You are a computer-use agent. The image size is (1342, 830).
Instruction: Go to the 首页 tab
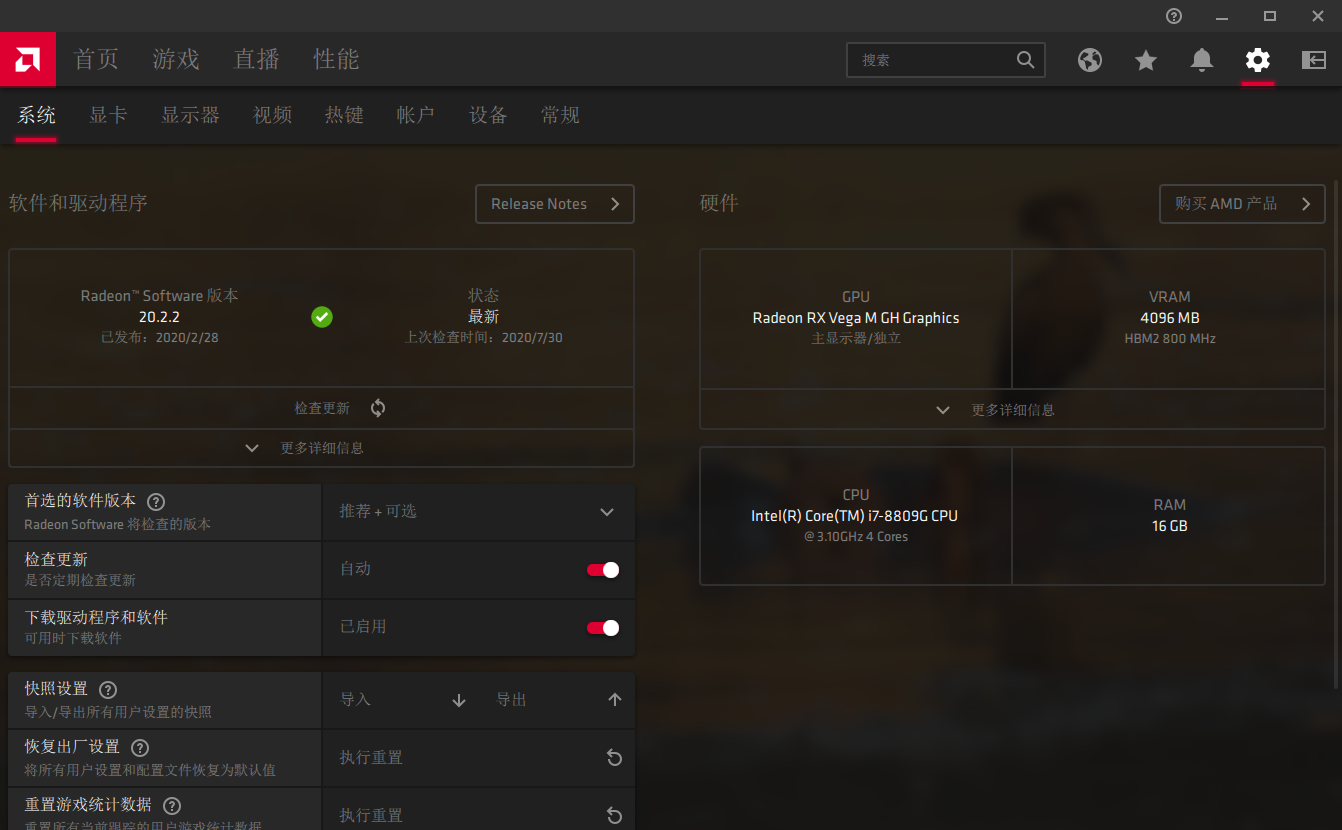coord(96,59)
